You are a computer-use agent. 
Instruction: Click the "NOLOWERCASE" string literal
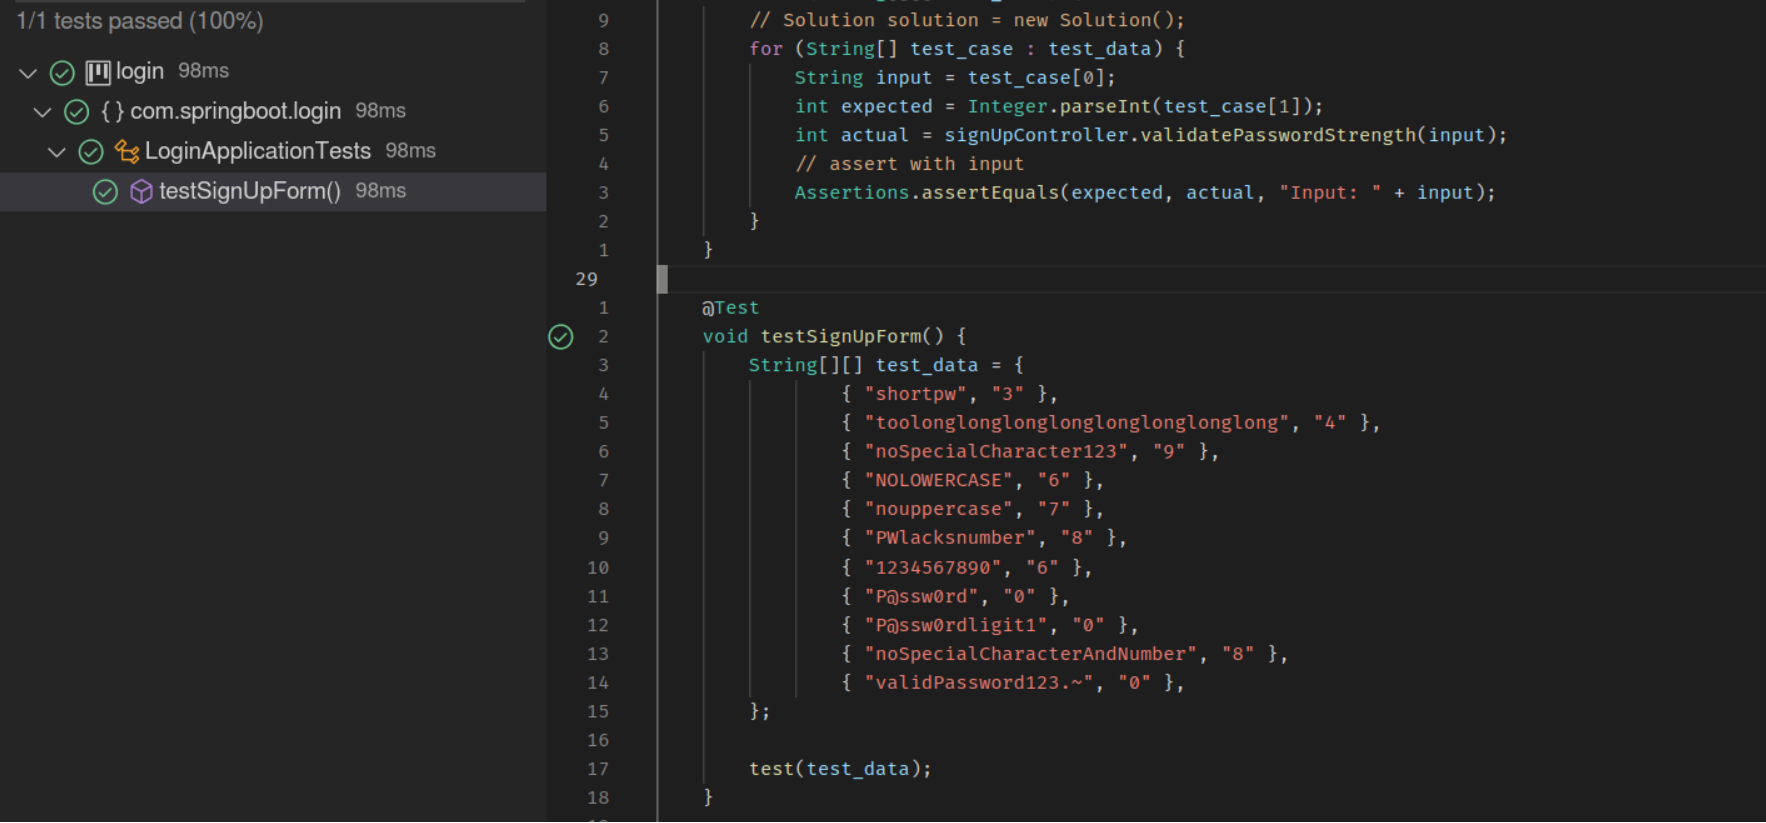tap(938, 481)
